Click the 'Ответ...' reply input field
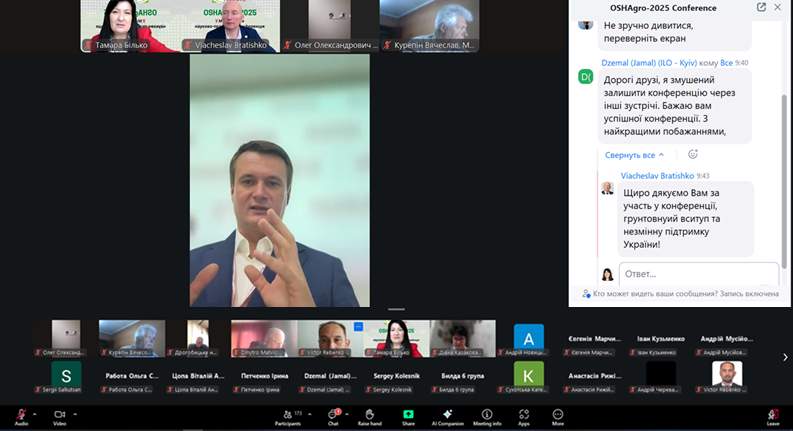This screenshot has height=431, width=793. (x=699, y=274)
